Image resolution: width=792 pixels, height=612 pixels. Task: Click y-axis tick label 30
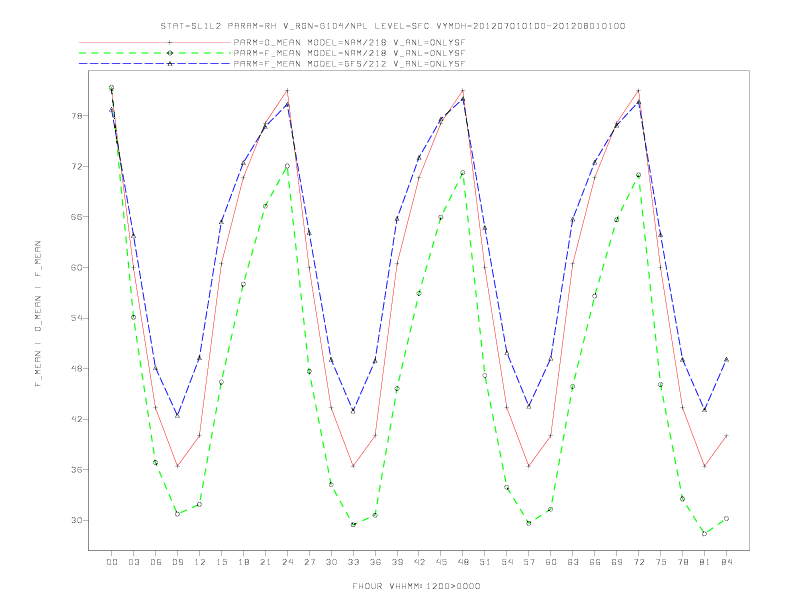76,520
